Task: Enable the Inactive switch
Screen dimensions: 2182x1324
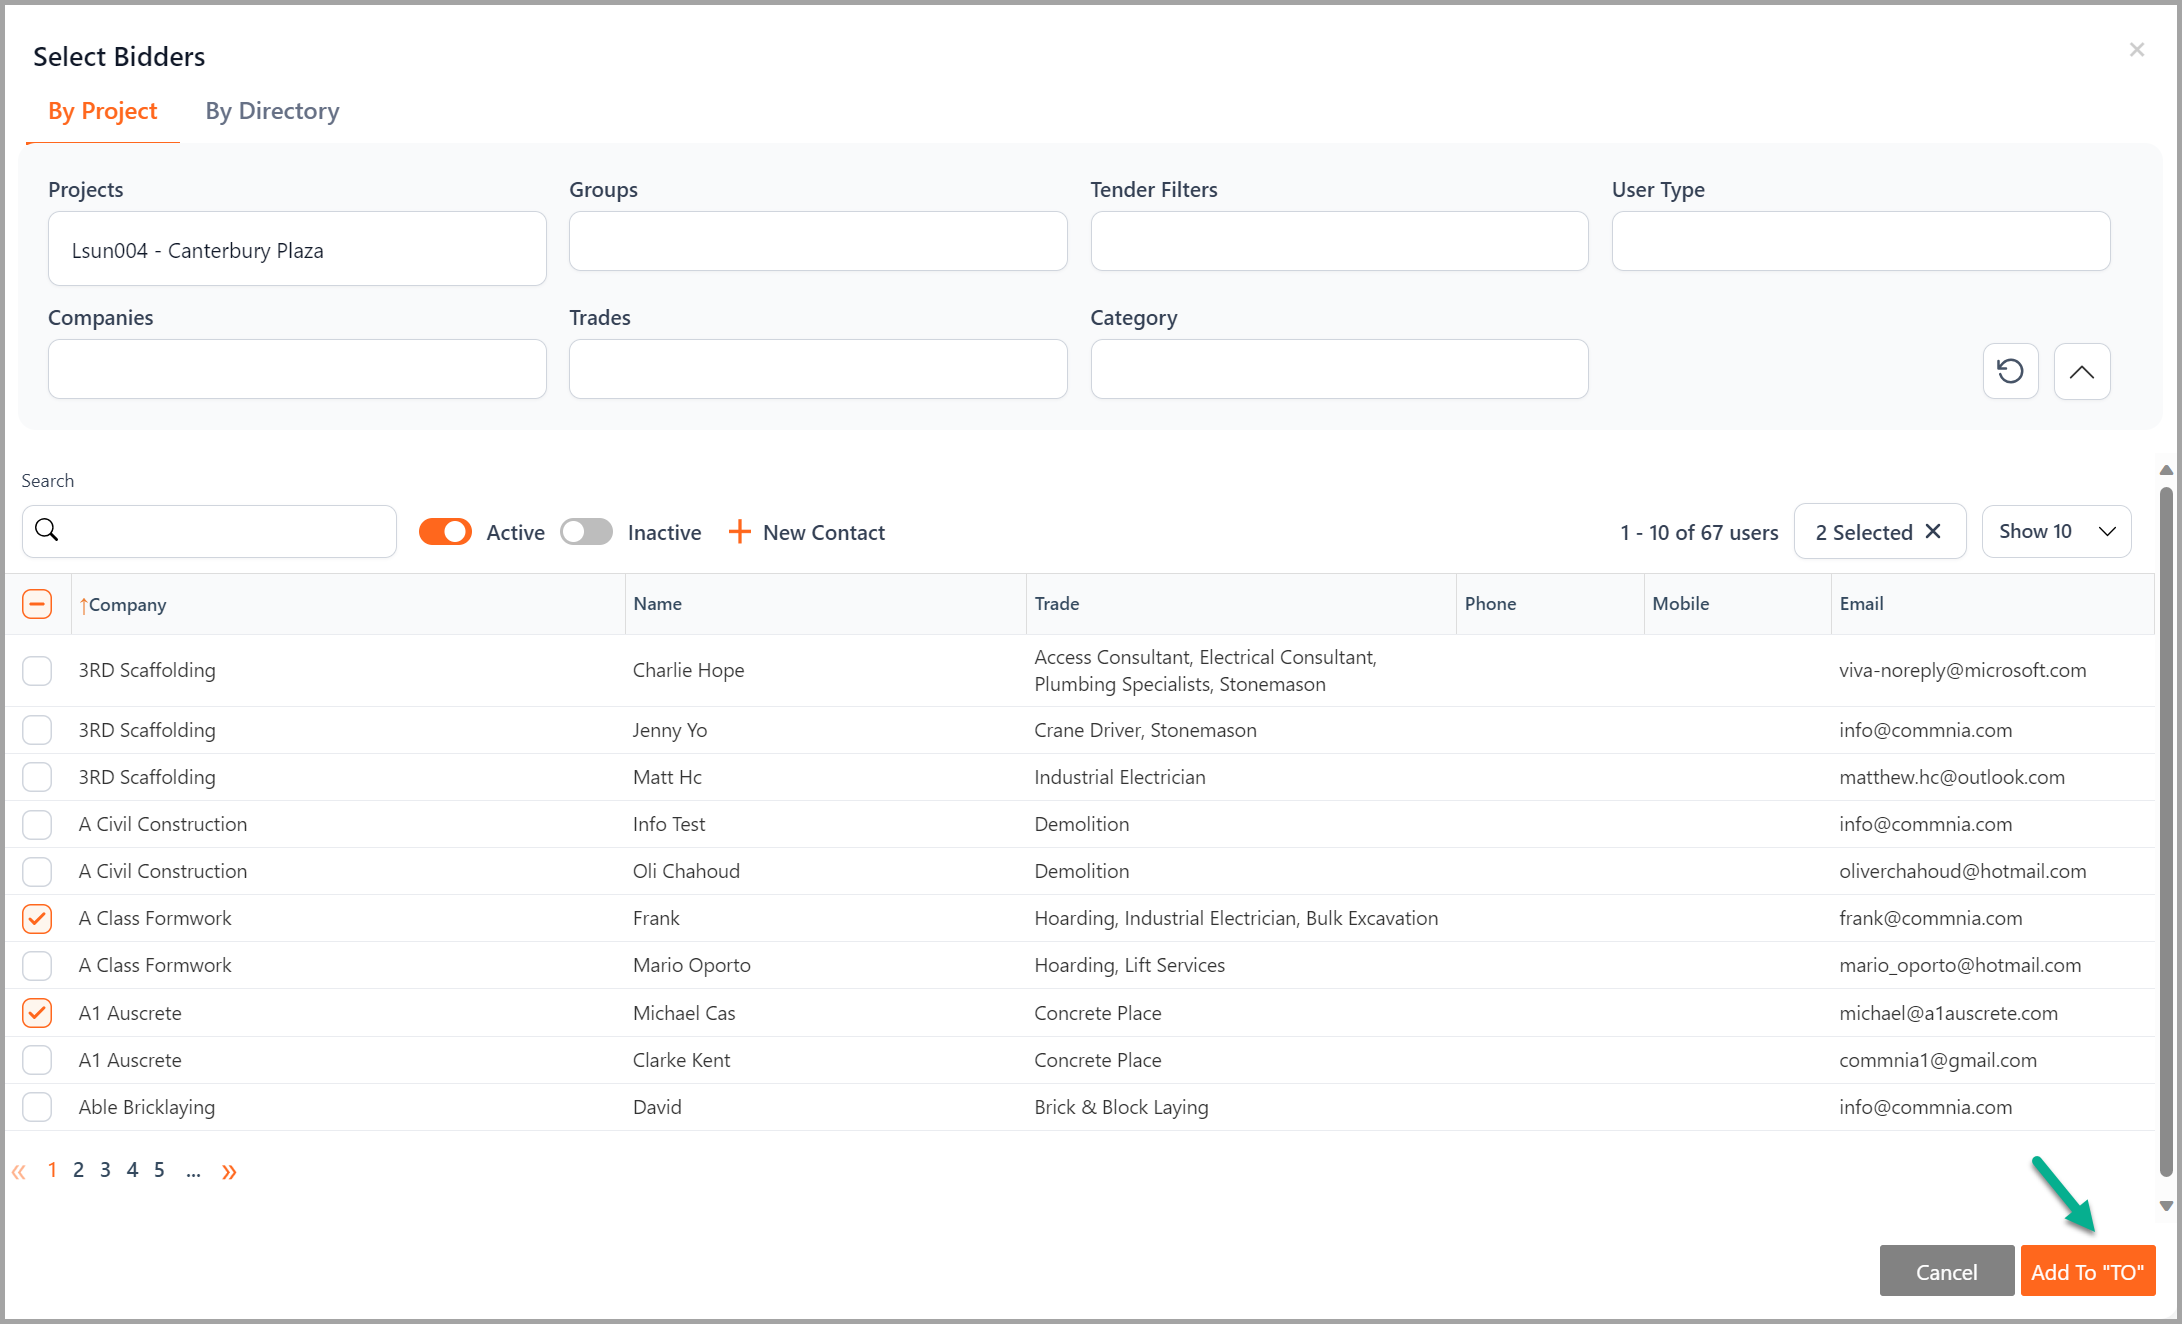Action: point(586,532)
